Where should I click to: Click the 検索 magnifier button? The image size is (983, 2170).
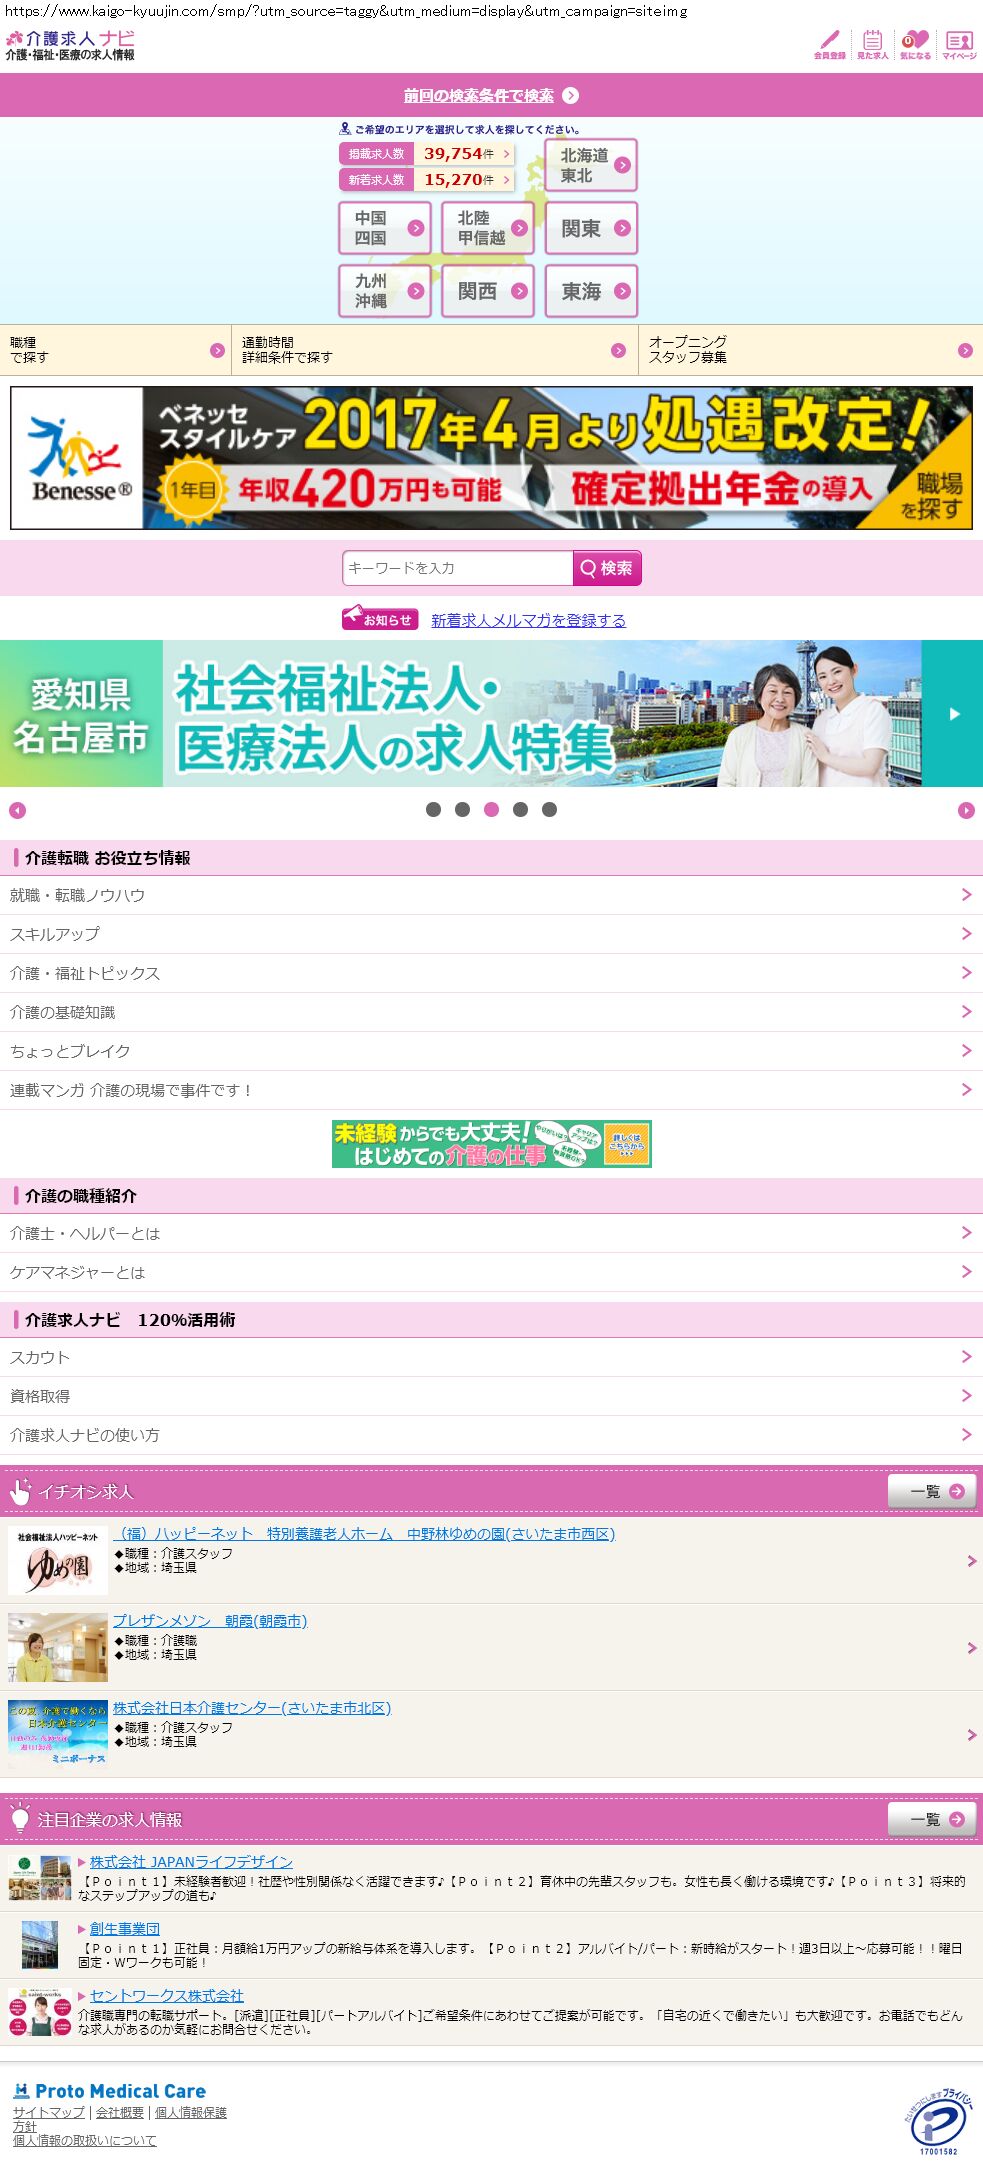click(607, 568)
